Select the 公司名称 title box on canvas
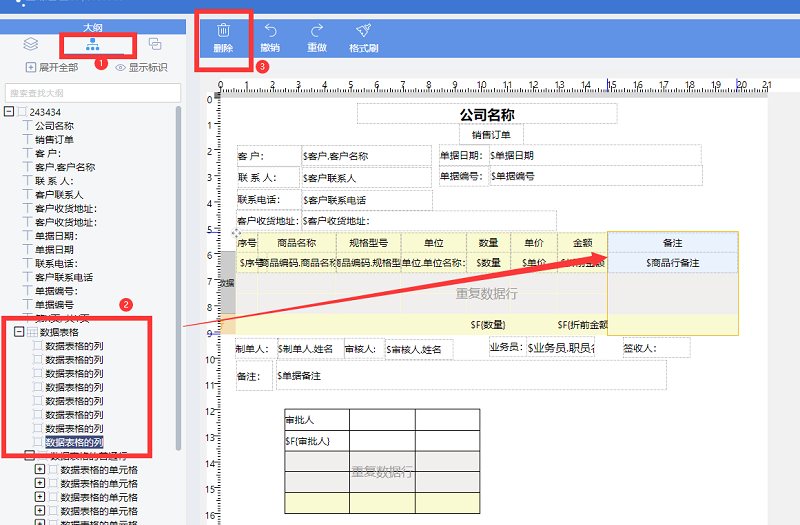Viewport: 800px width, 525px height. click(487, 115)
